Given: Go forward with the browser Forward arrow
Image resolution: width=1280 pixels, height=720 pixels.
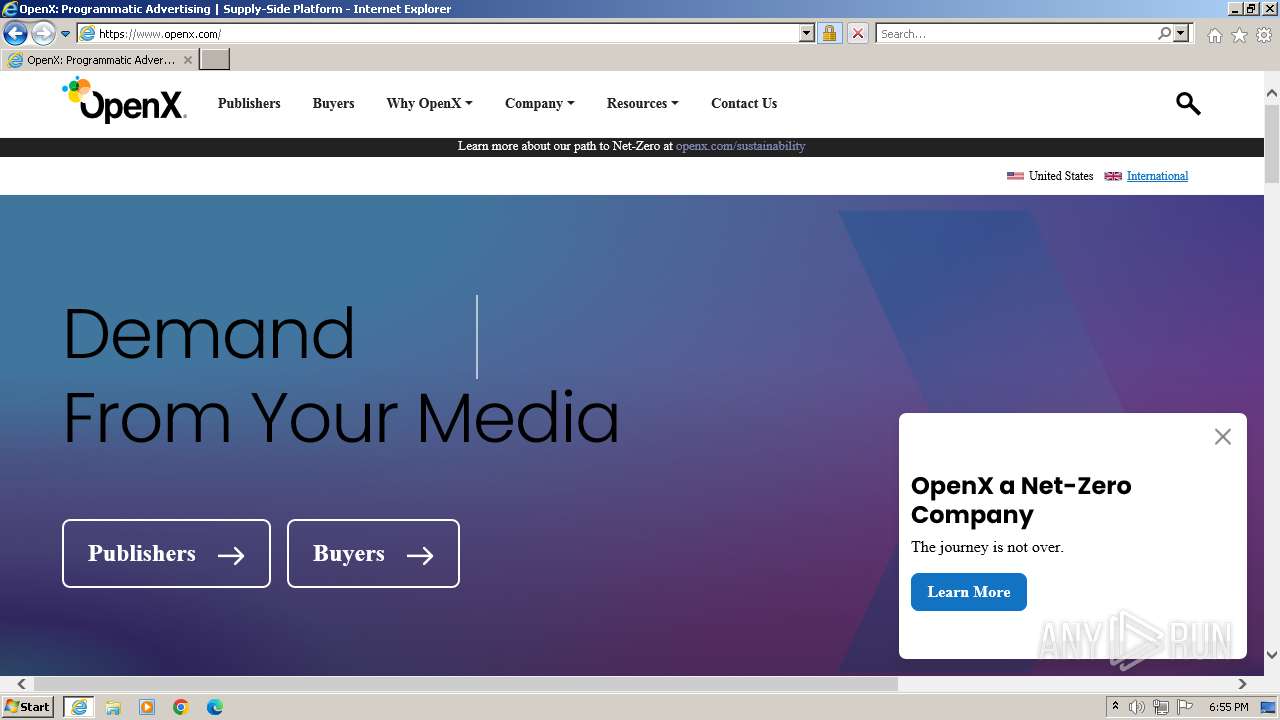Looking at the screenshot, I should pyautogui.click(x=43, y=33).
